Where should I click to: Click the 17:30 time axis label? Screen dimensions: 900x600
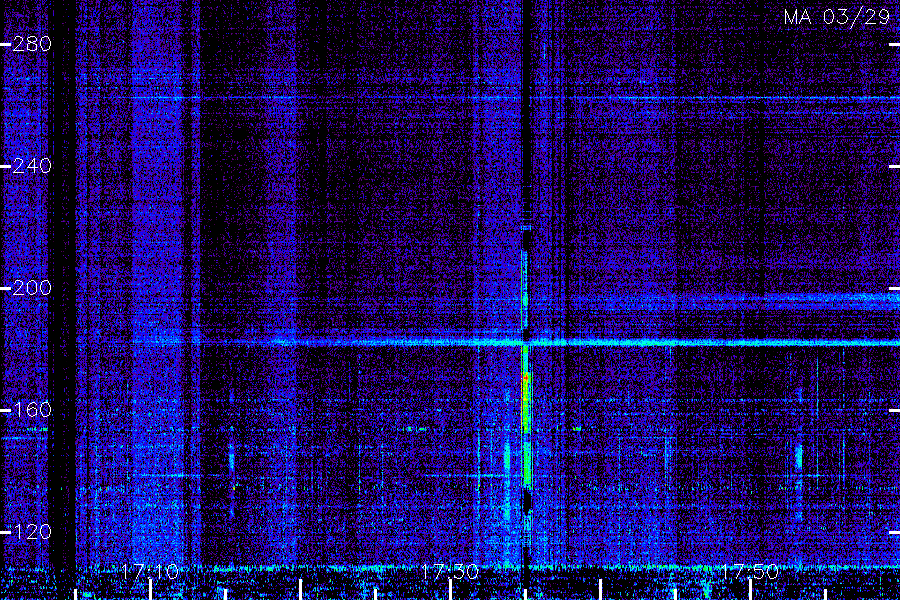click(x=450, y=572)
